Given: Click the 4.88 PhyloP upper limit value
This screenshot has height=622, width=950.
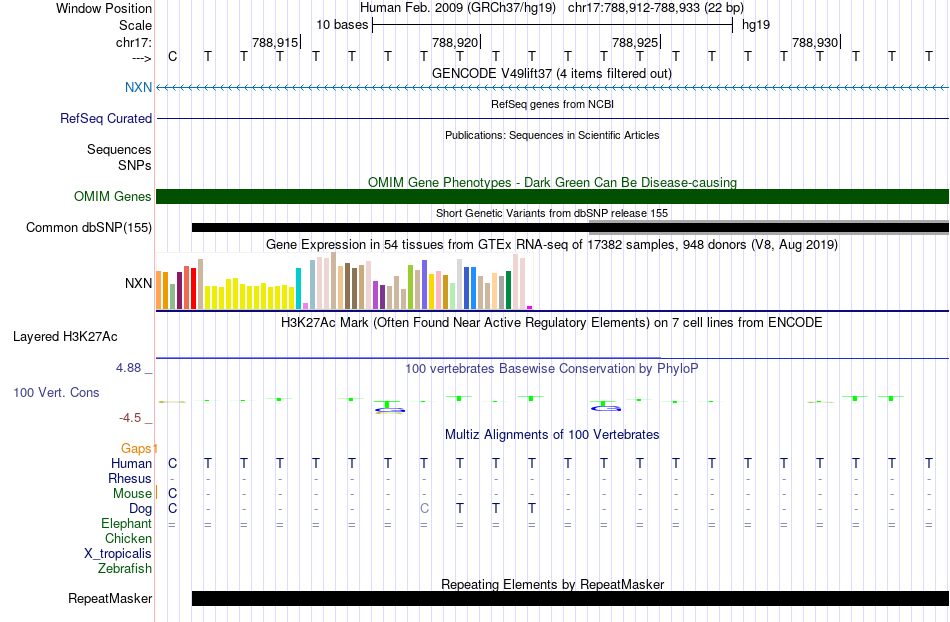Looking at the screenshot, I should 128,368.
